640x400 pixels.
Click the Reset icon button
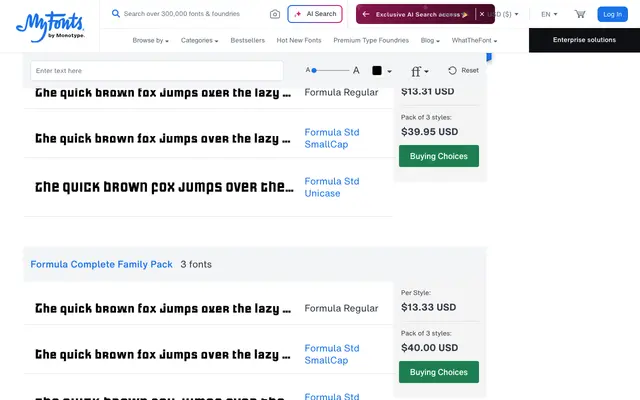(x=452, y=70)
